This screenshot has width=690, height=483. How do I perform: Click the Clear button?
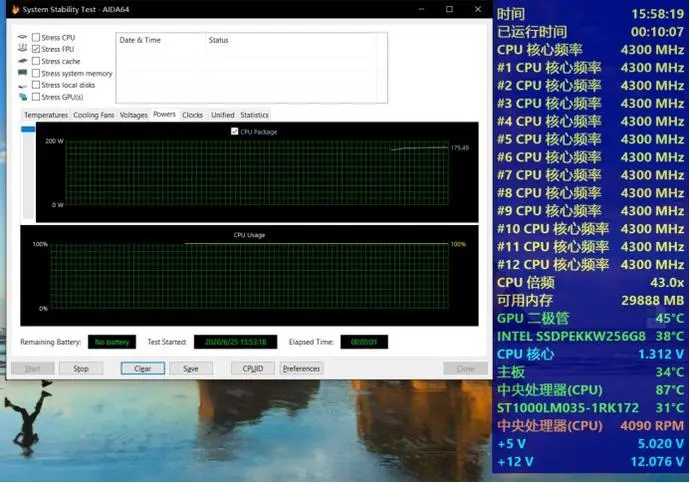143,369
